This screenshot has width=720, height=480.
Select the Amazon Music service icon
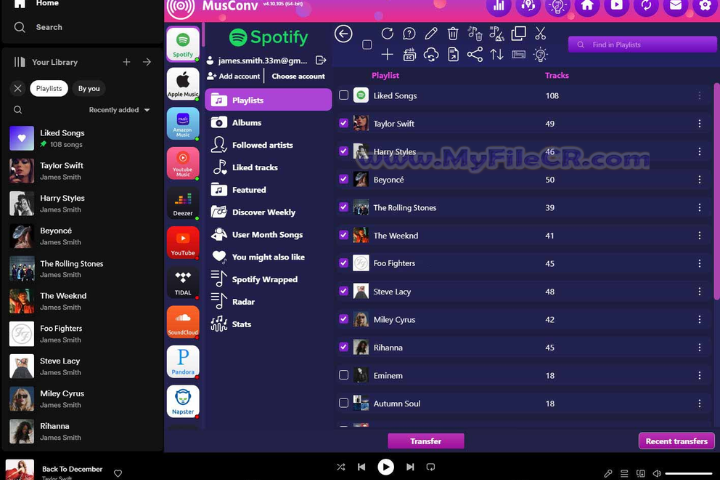click(183, 124)
